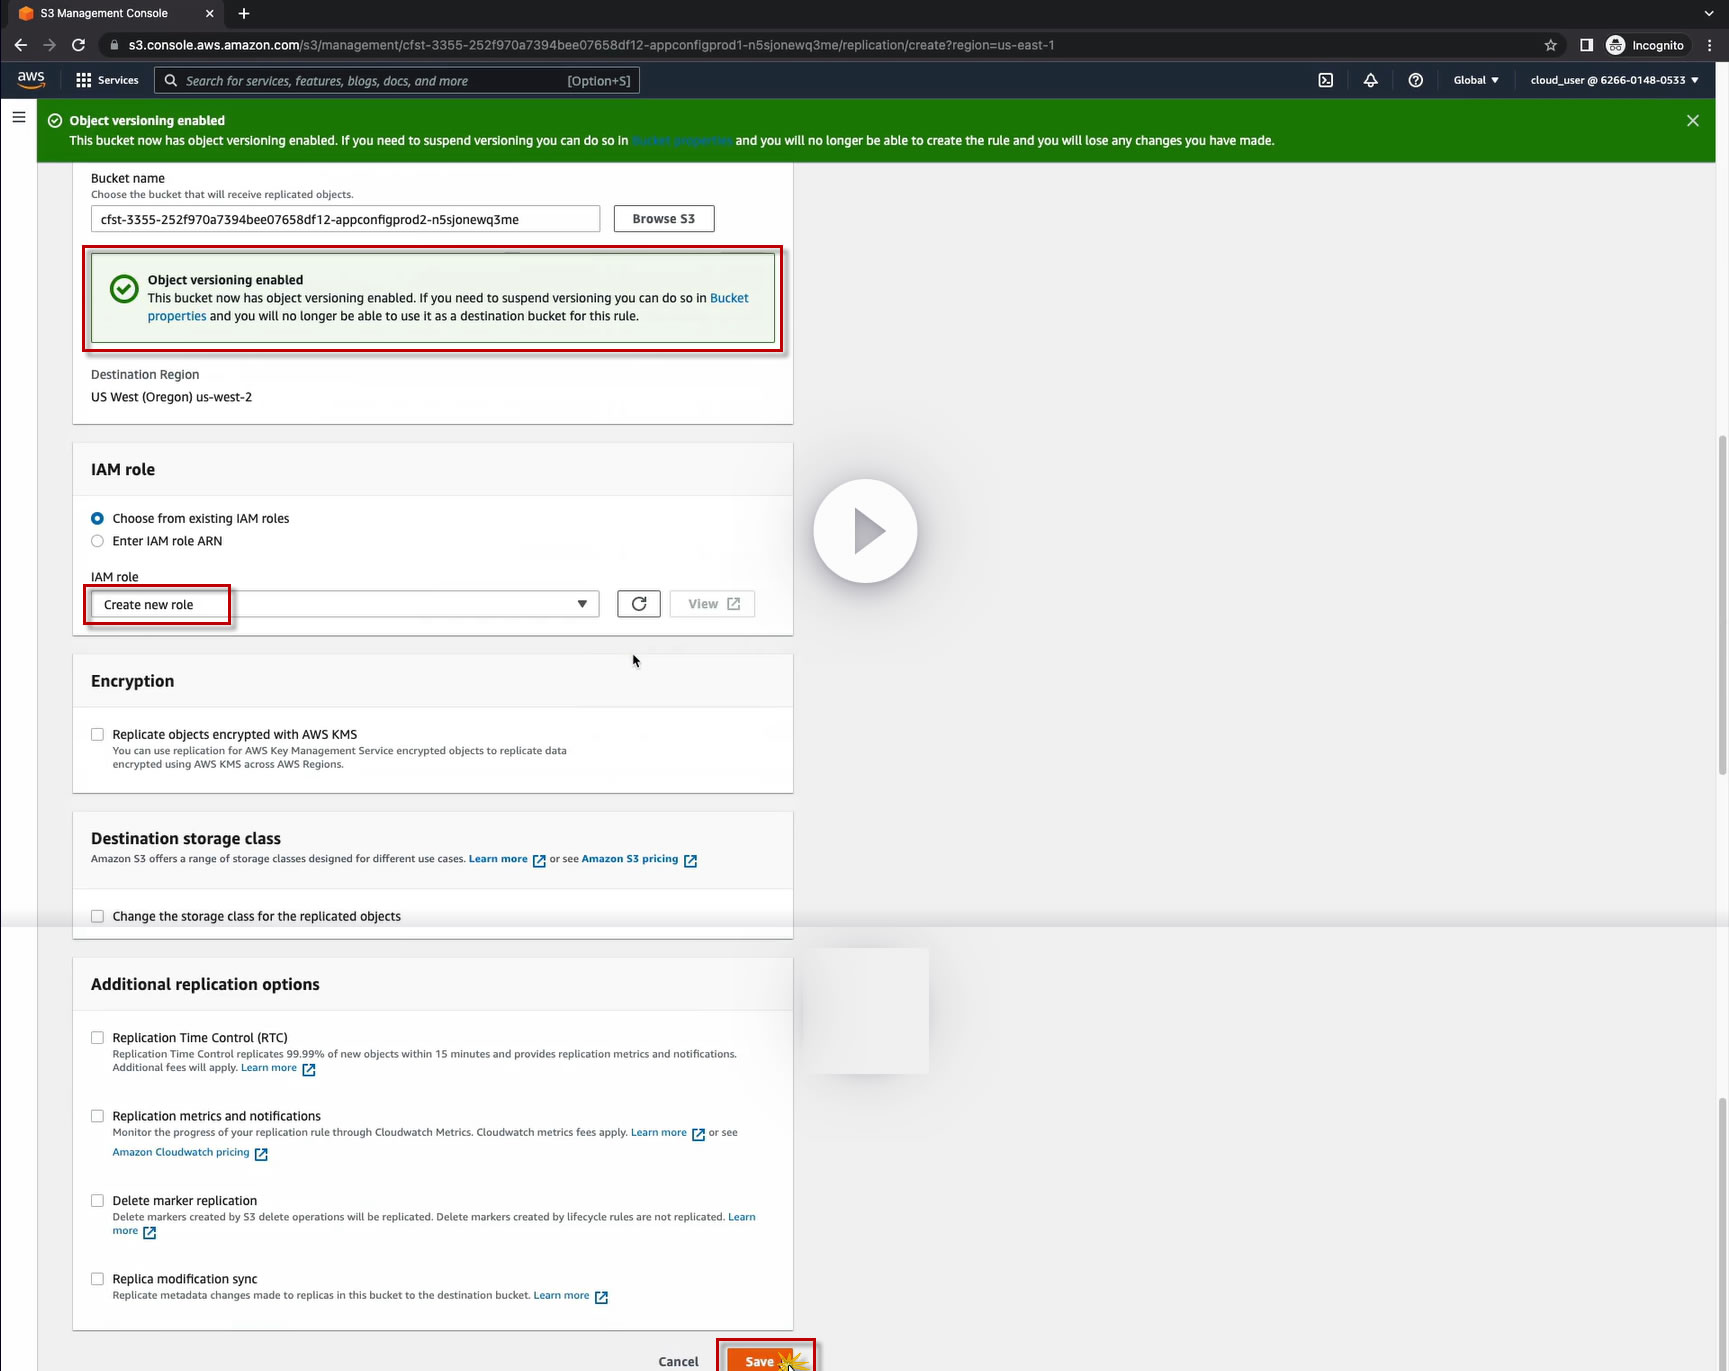The height and width of the screenshot is (1371, 1729).
Task: Open the Global region selector
Action: (1476, 80)
